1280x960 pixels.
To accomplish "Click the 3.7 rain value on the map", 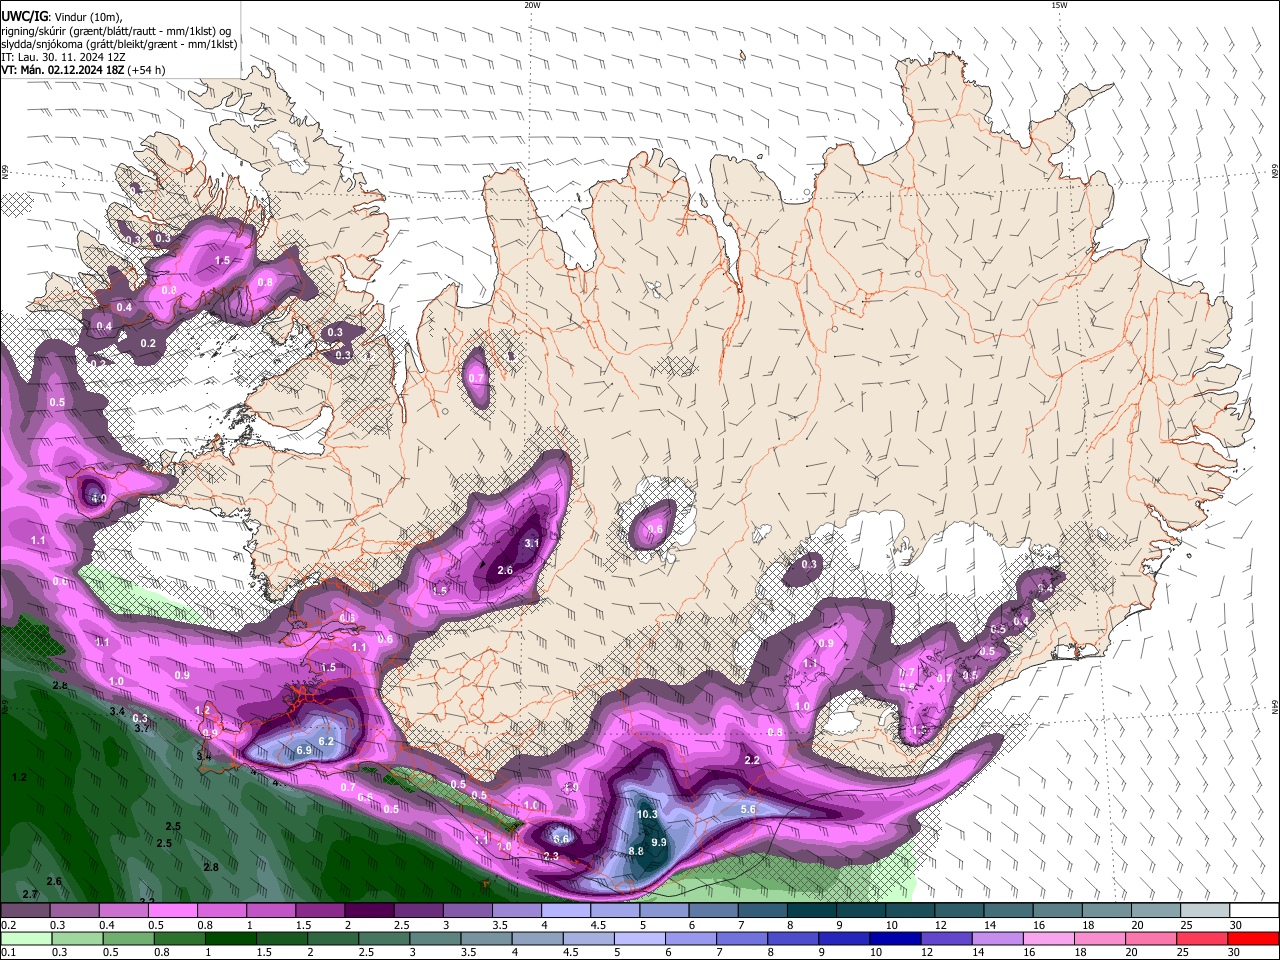I will point(141,728).
